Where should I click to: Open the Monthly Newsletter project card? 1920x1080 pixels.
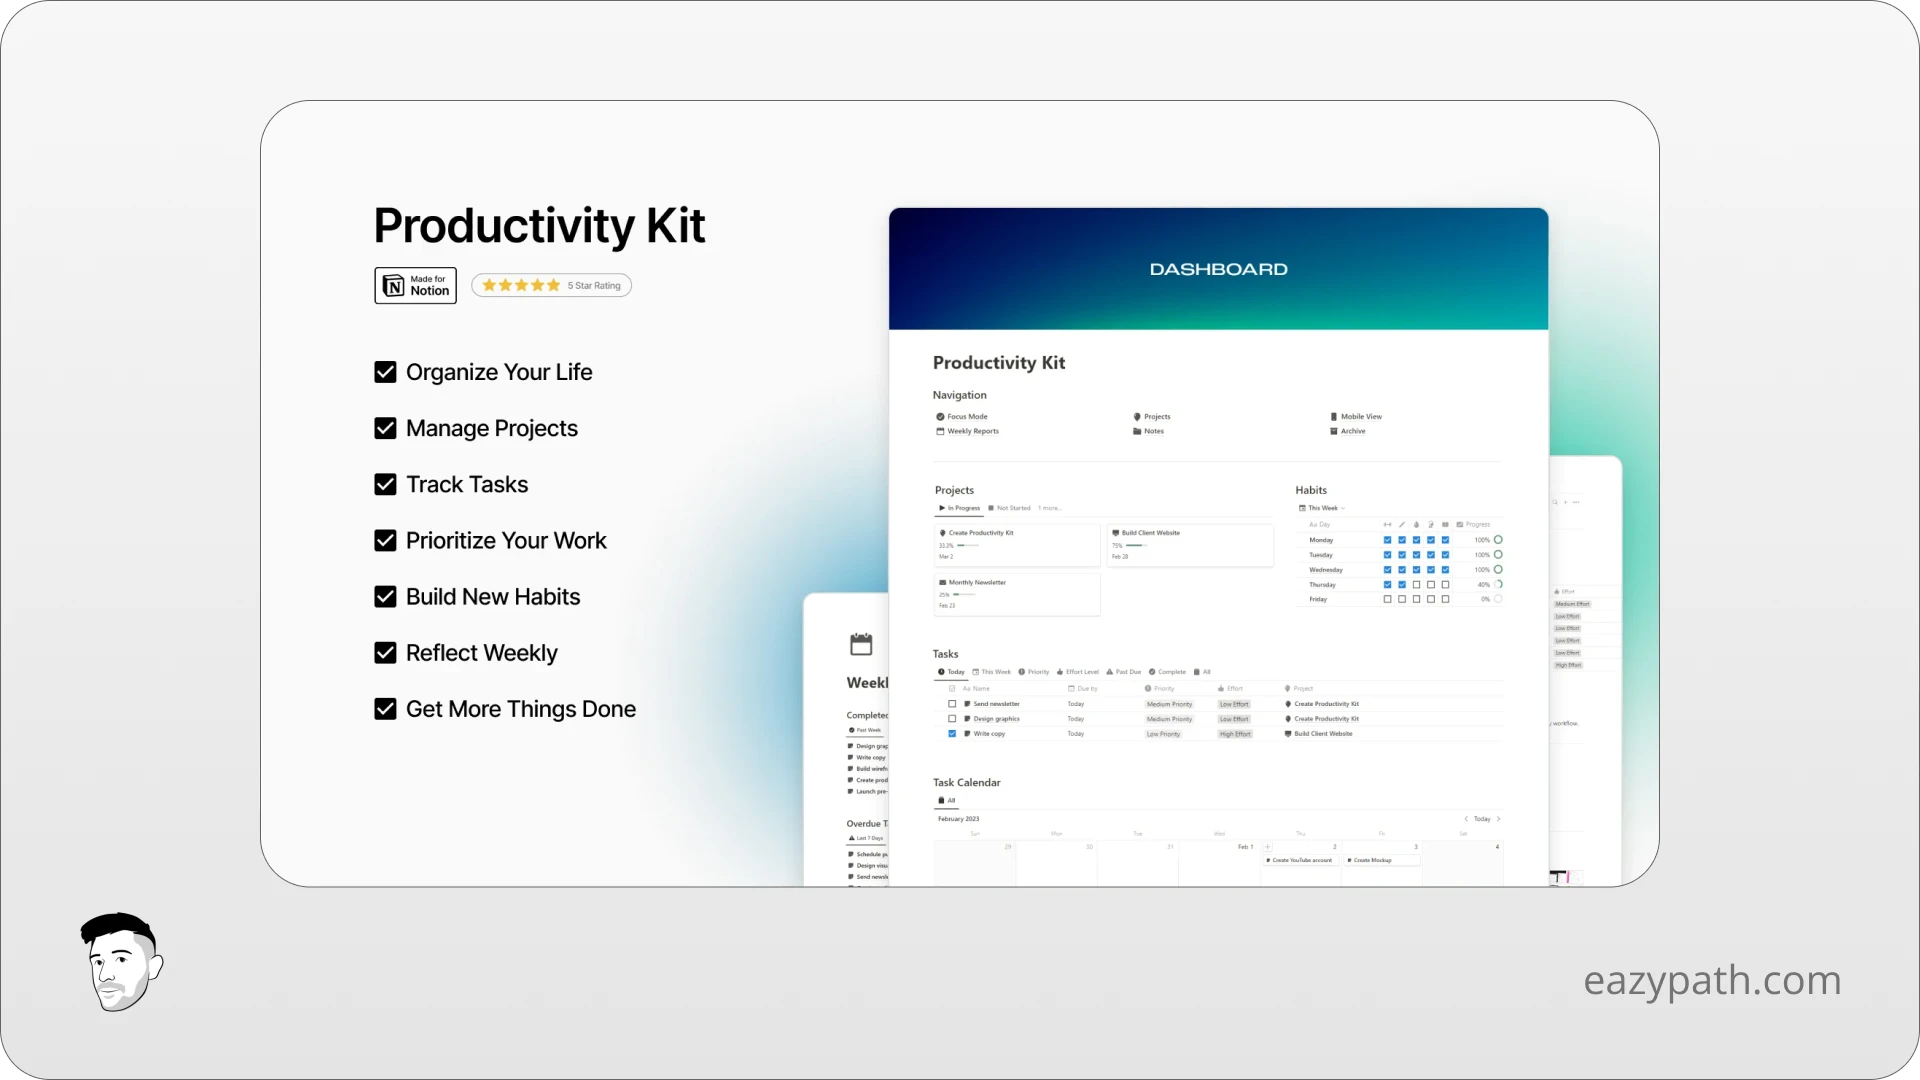[1017, 594]
